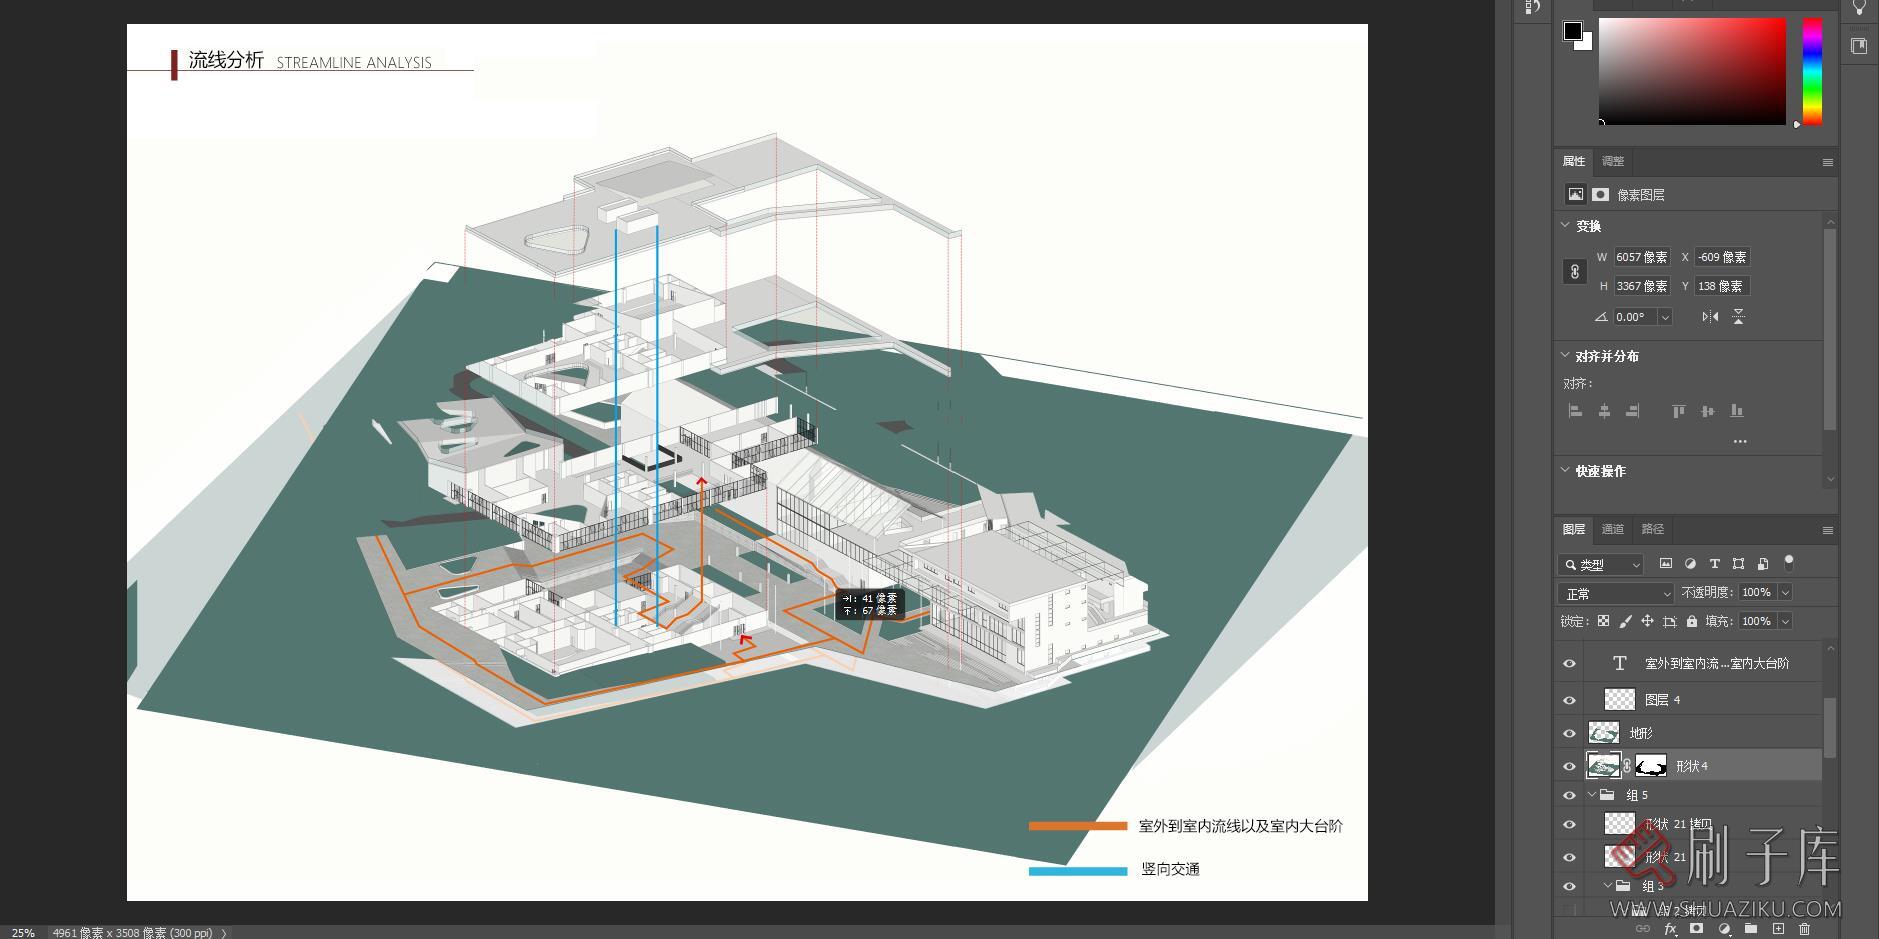Image resolution: width=1879 pixels, height=939 pixels.
Task: Click the flip horizontal icon in Properties
Action: coord(1710,317)
